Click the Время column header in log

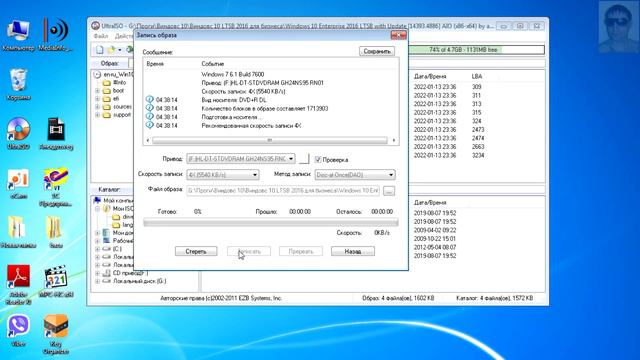155,64
